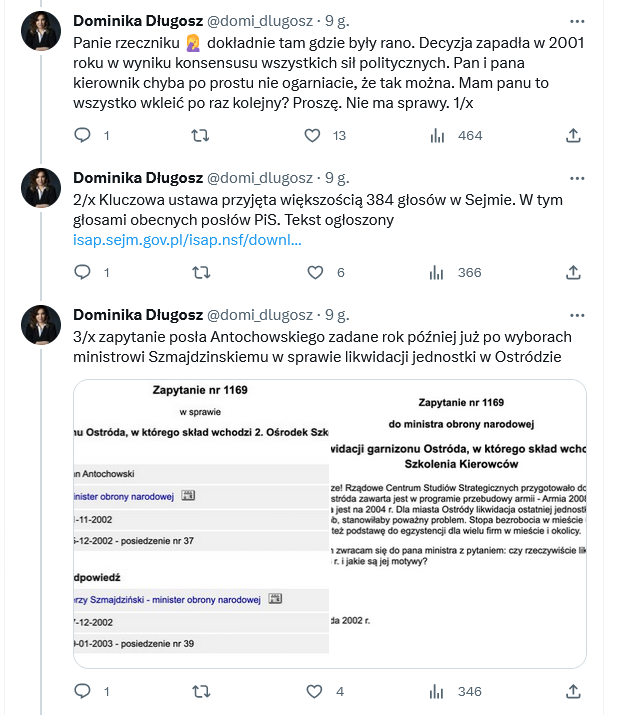The height and width of the screenshot is (715, 623).
Task: Reply to the first tweet ending in 1/x
Action: (x=83, y=135)
